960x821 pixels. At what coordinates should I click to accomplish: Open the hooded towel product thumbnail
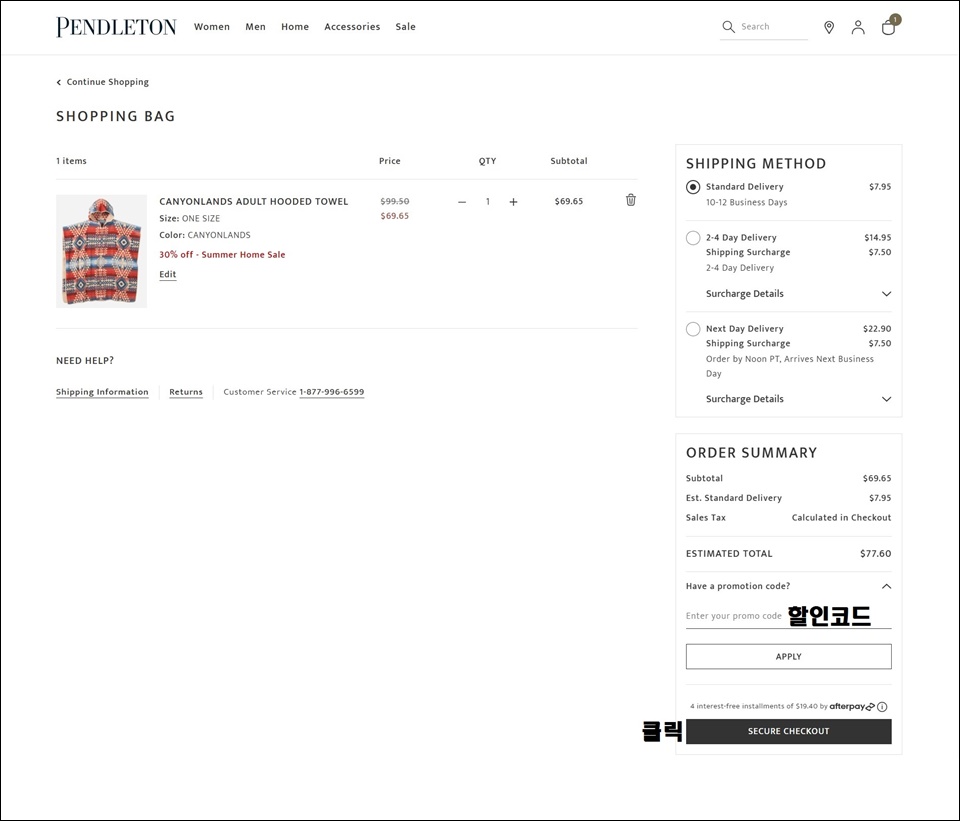point(102,251)
